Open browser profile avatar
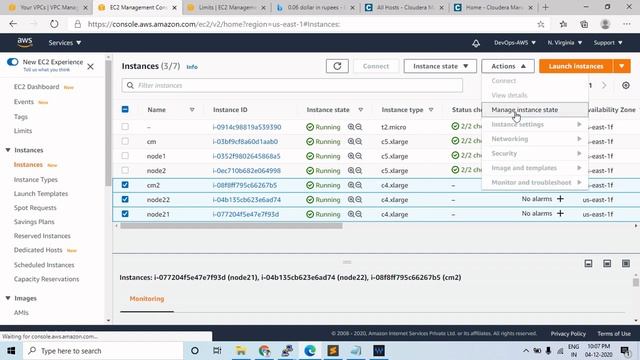The width and height of the screenshot is (640, 360). pyautogui.click(x=605, y=24)
